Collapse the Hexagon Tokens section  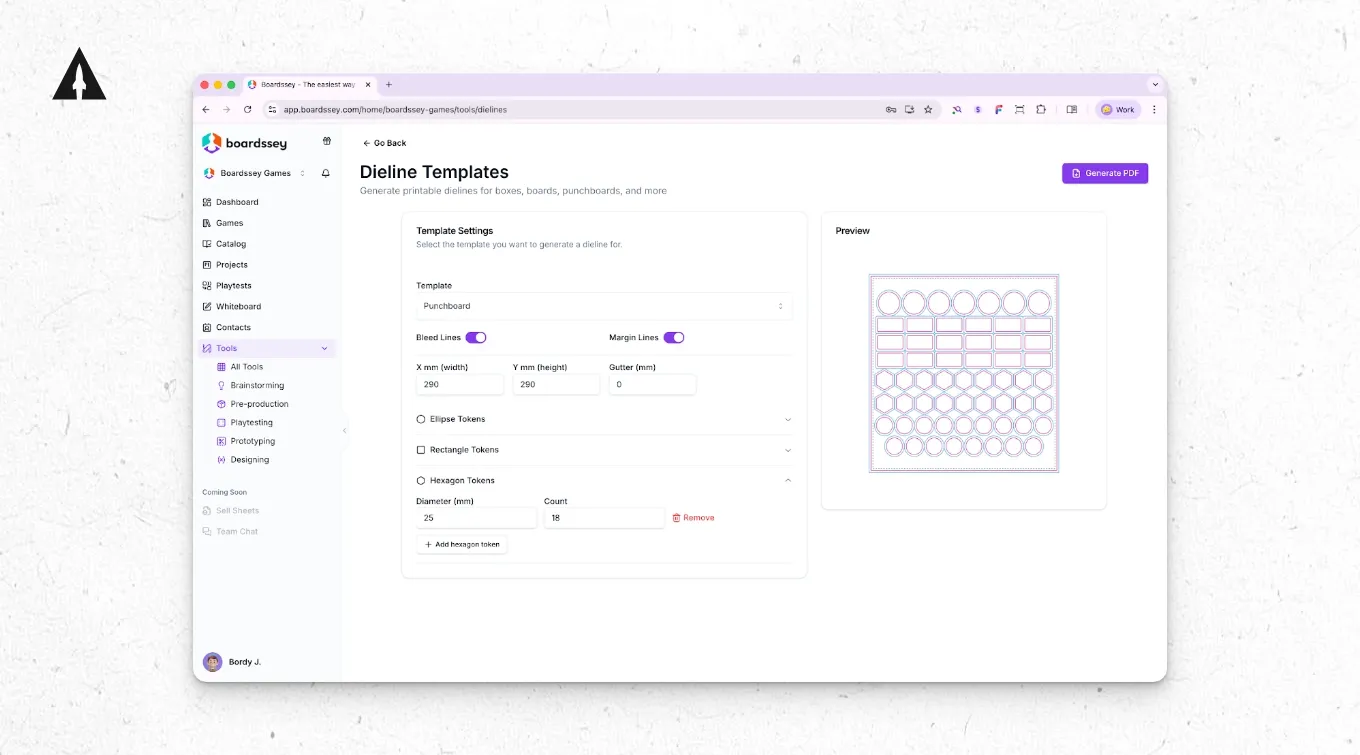pyautogui.click(x=604, y=481)
